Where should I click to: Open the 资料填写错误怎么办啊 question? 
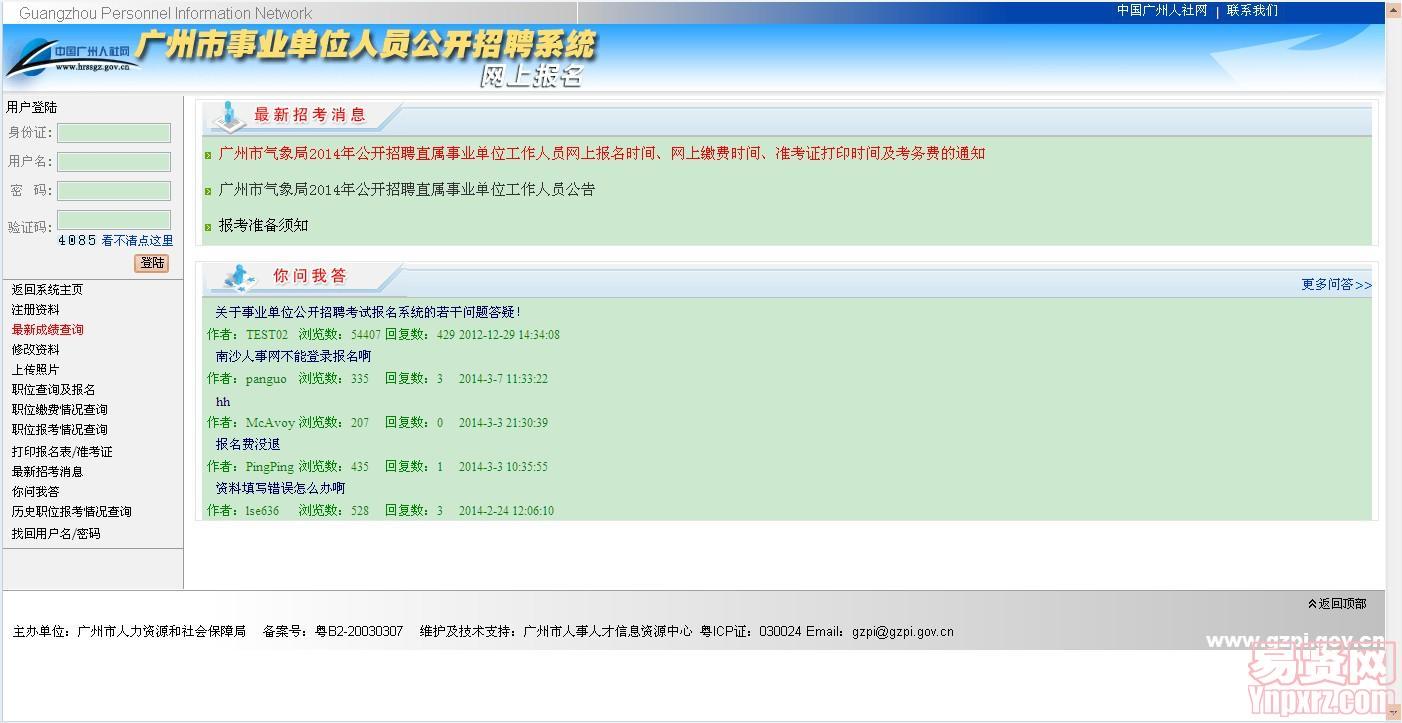coord(281,488)
